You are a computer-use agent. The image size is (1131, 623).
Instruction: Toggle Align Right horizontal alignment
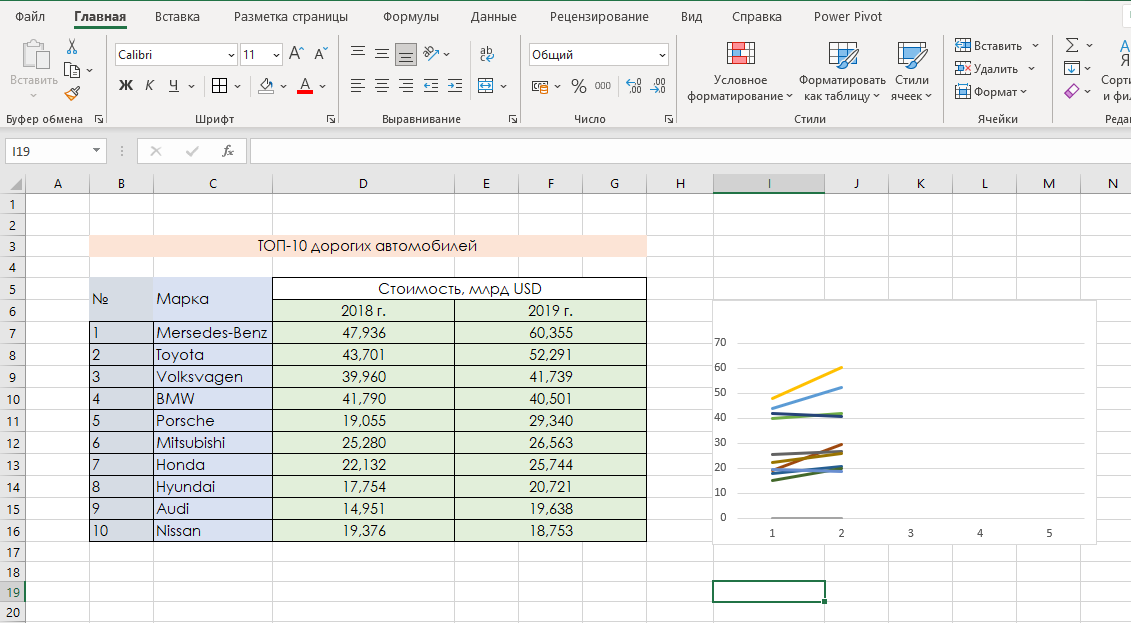[x=406, y=86]
